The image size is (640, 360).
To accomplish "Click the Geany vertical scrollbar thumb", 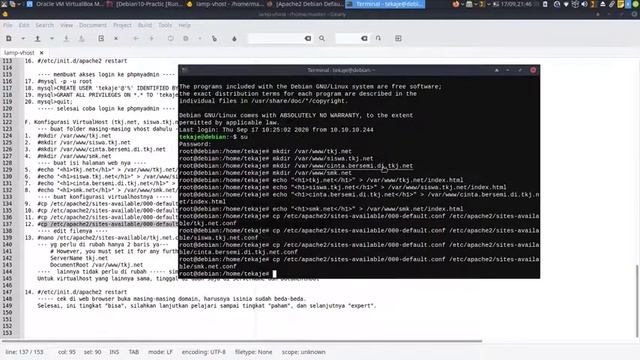I will 637,301.
